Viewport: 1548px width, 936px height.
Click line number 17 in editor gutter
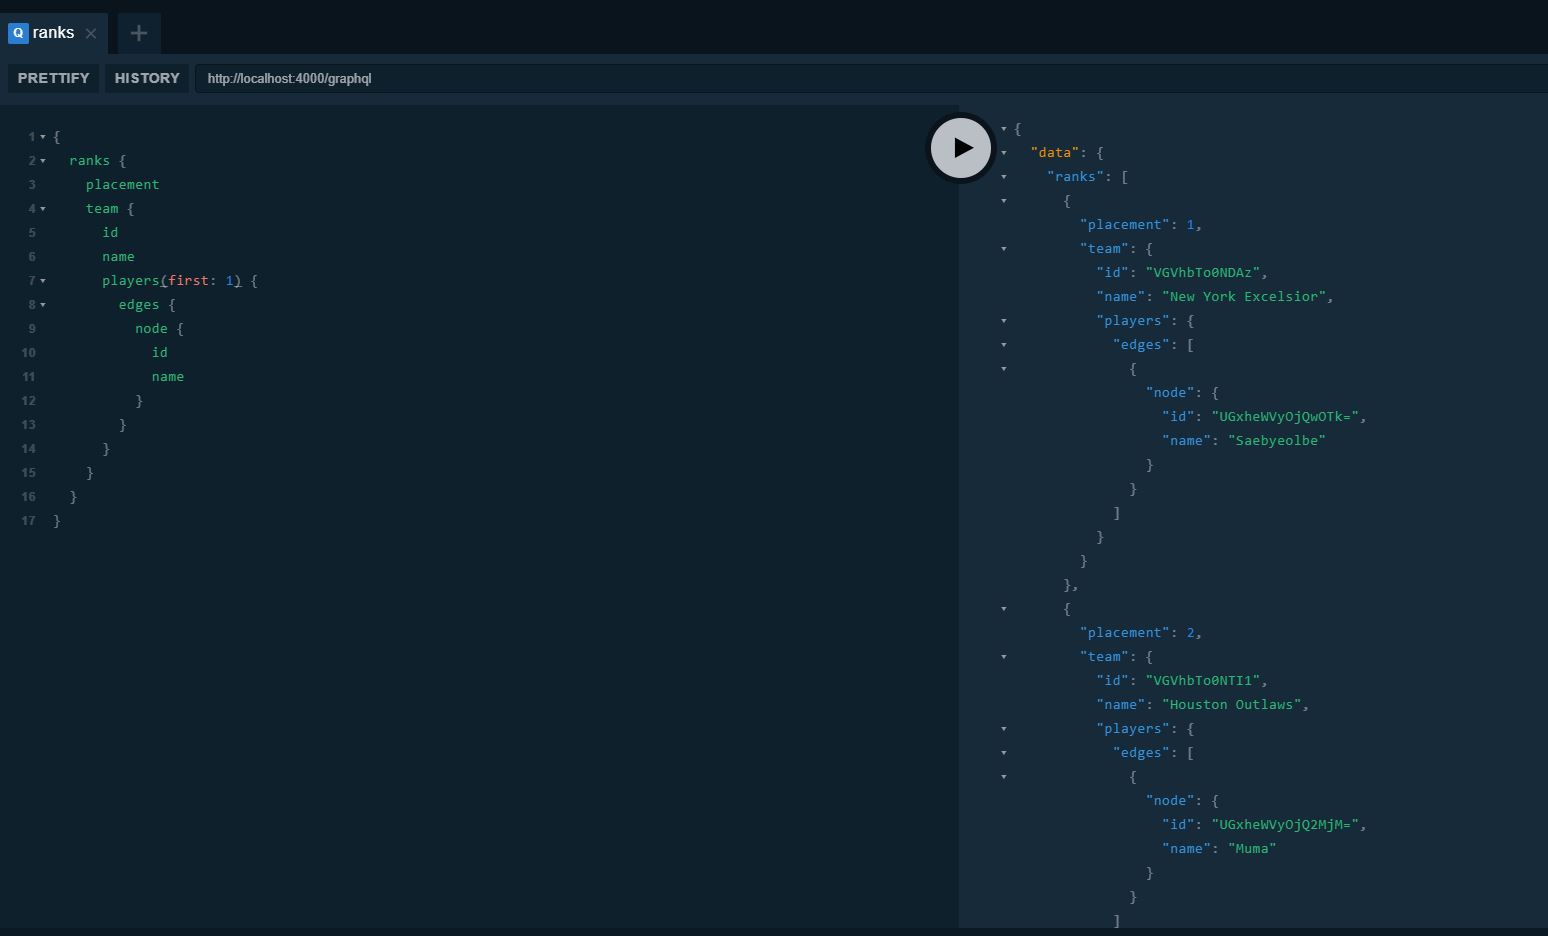[x=28, y=520]
